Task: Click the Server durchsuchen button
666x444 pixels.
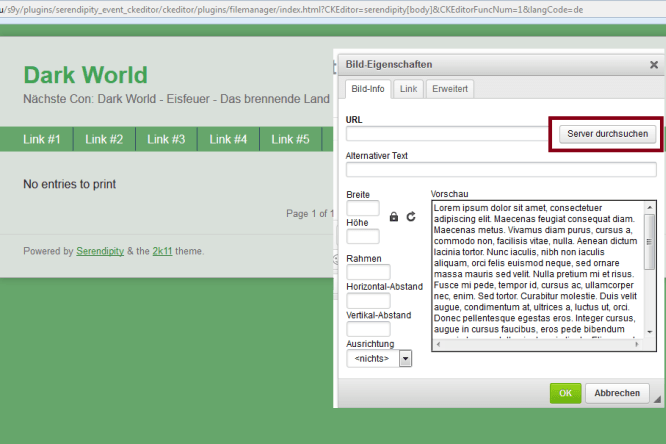Action: tap(605, 134)
